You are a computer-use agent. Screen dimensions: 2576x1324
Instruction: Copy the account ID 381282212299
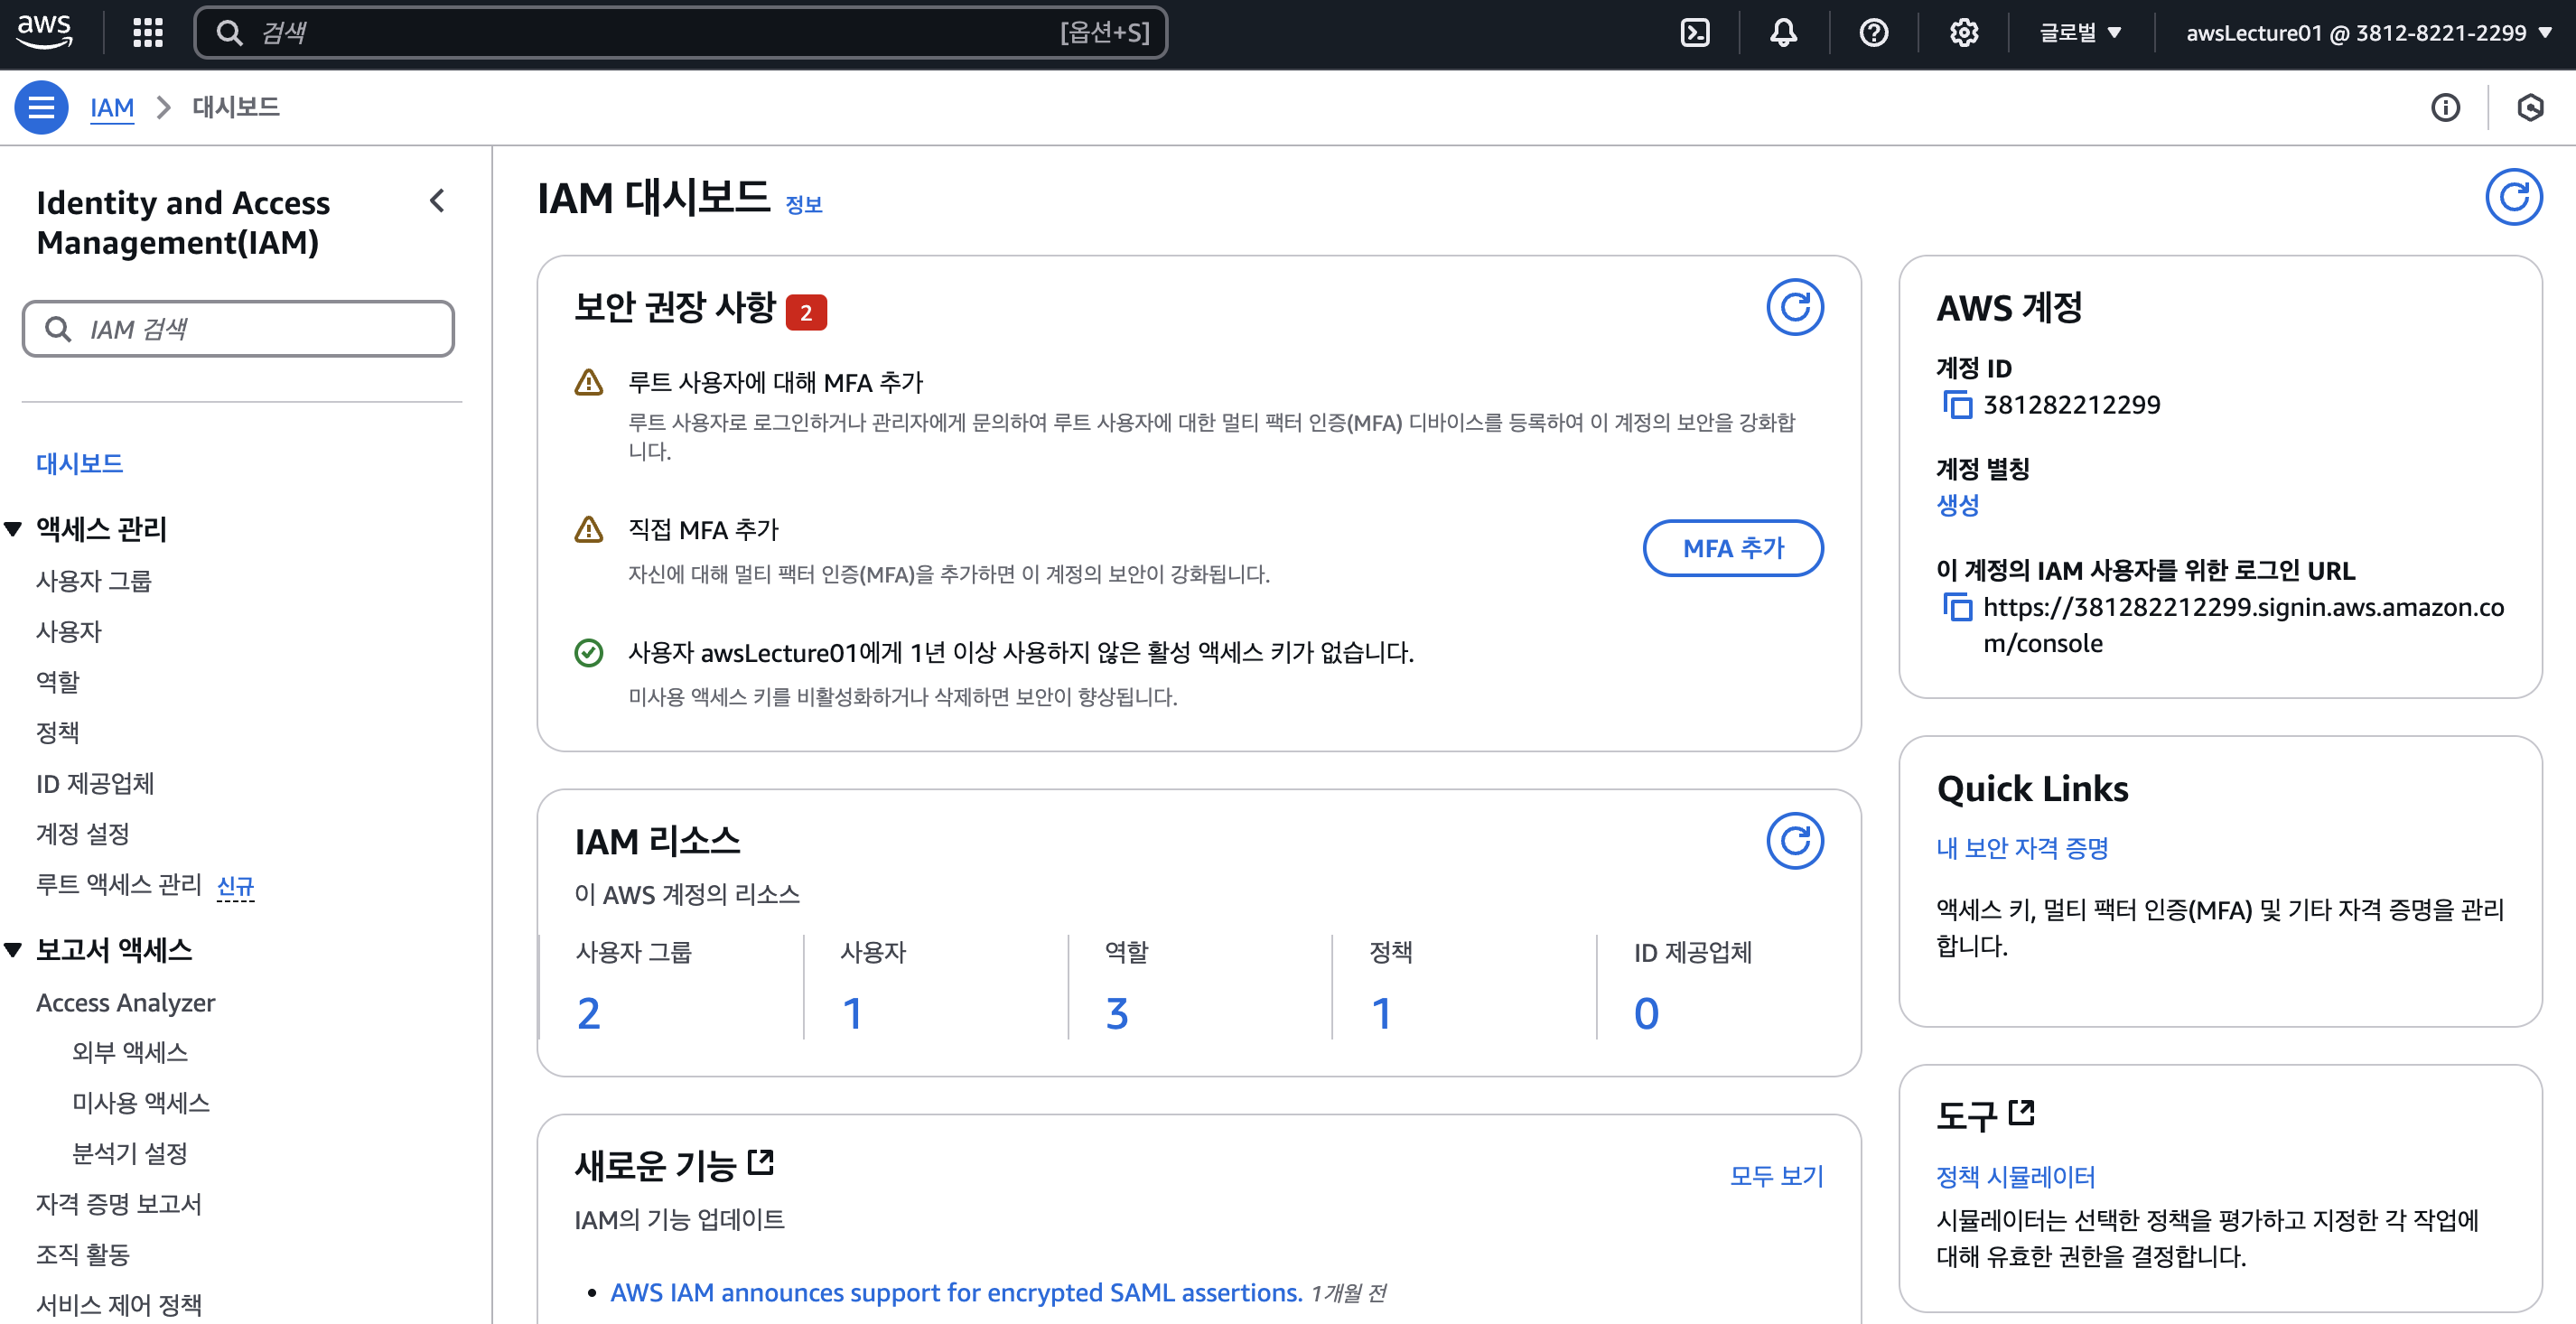[x=1957, y=405]
